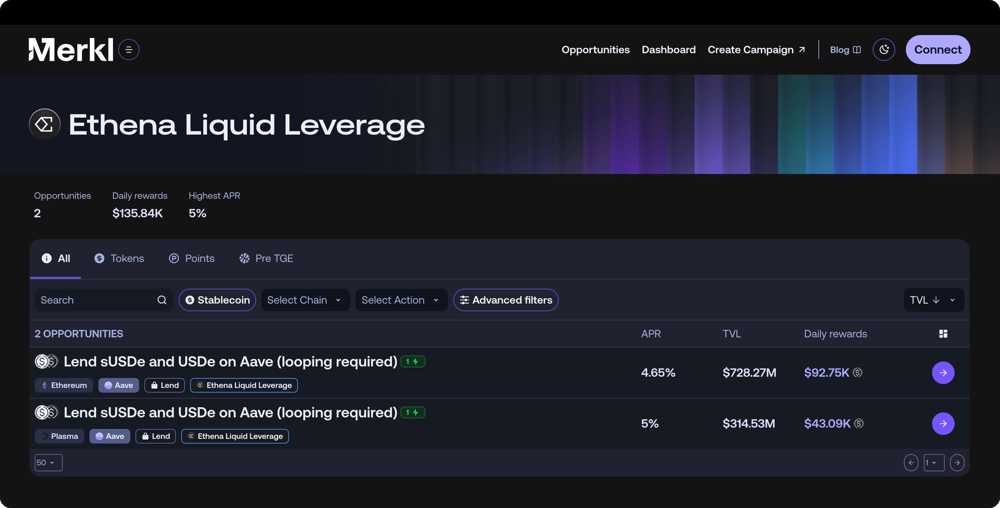Open Dashboard in top navigation
Screen dimensions: 1000x508
668,50
